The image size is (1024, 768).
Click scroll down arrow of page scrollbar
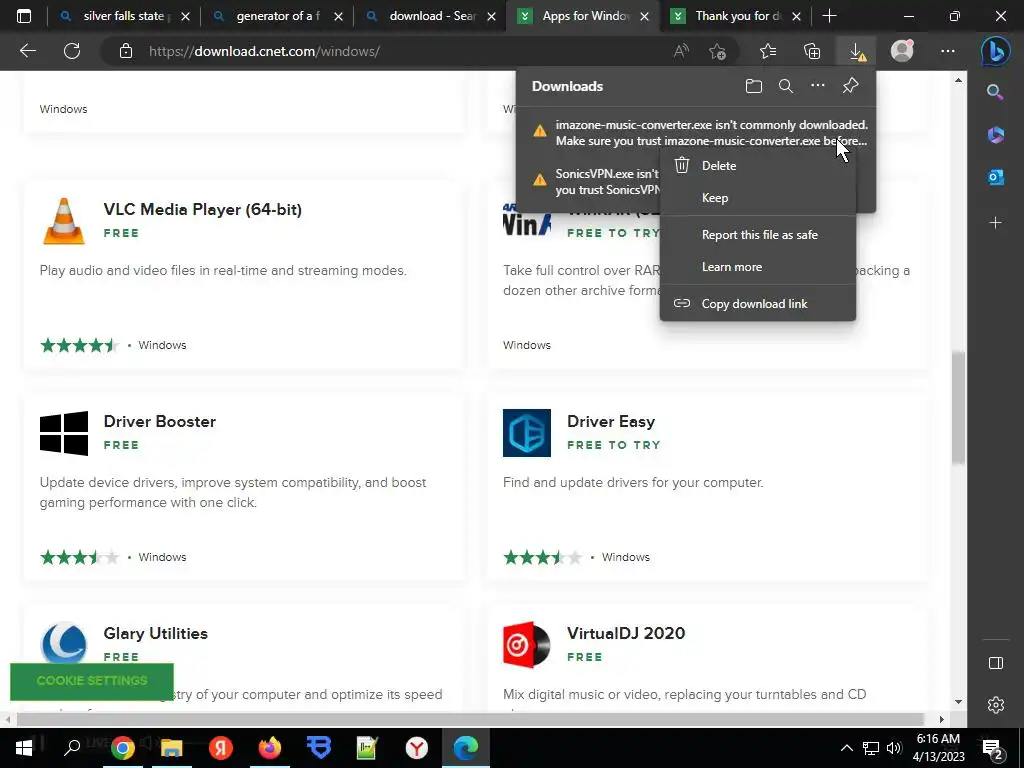pos(958,702)
